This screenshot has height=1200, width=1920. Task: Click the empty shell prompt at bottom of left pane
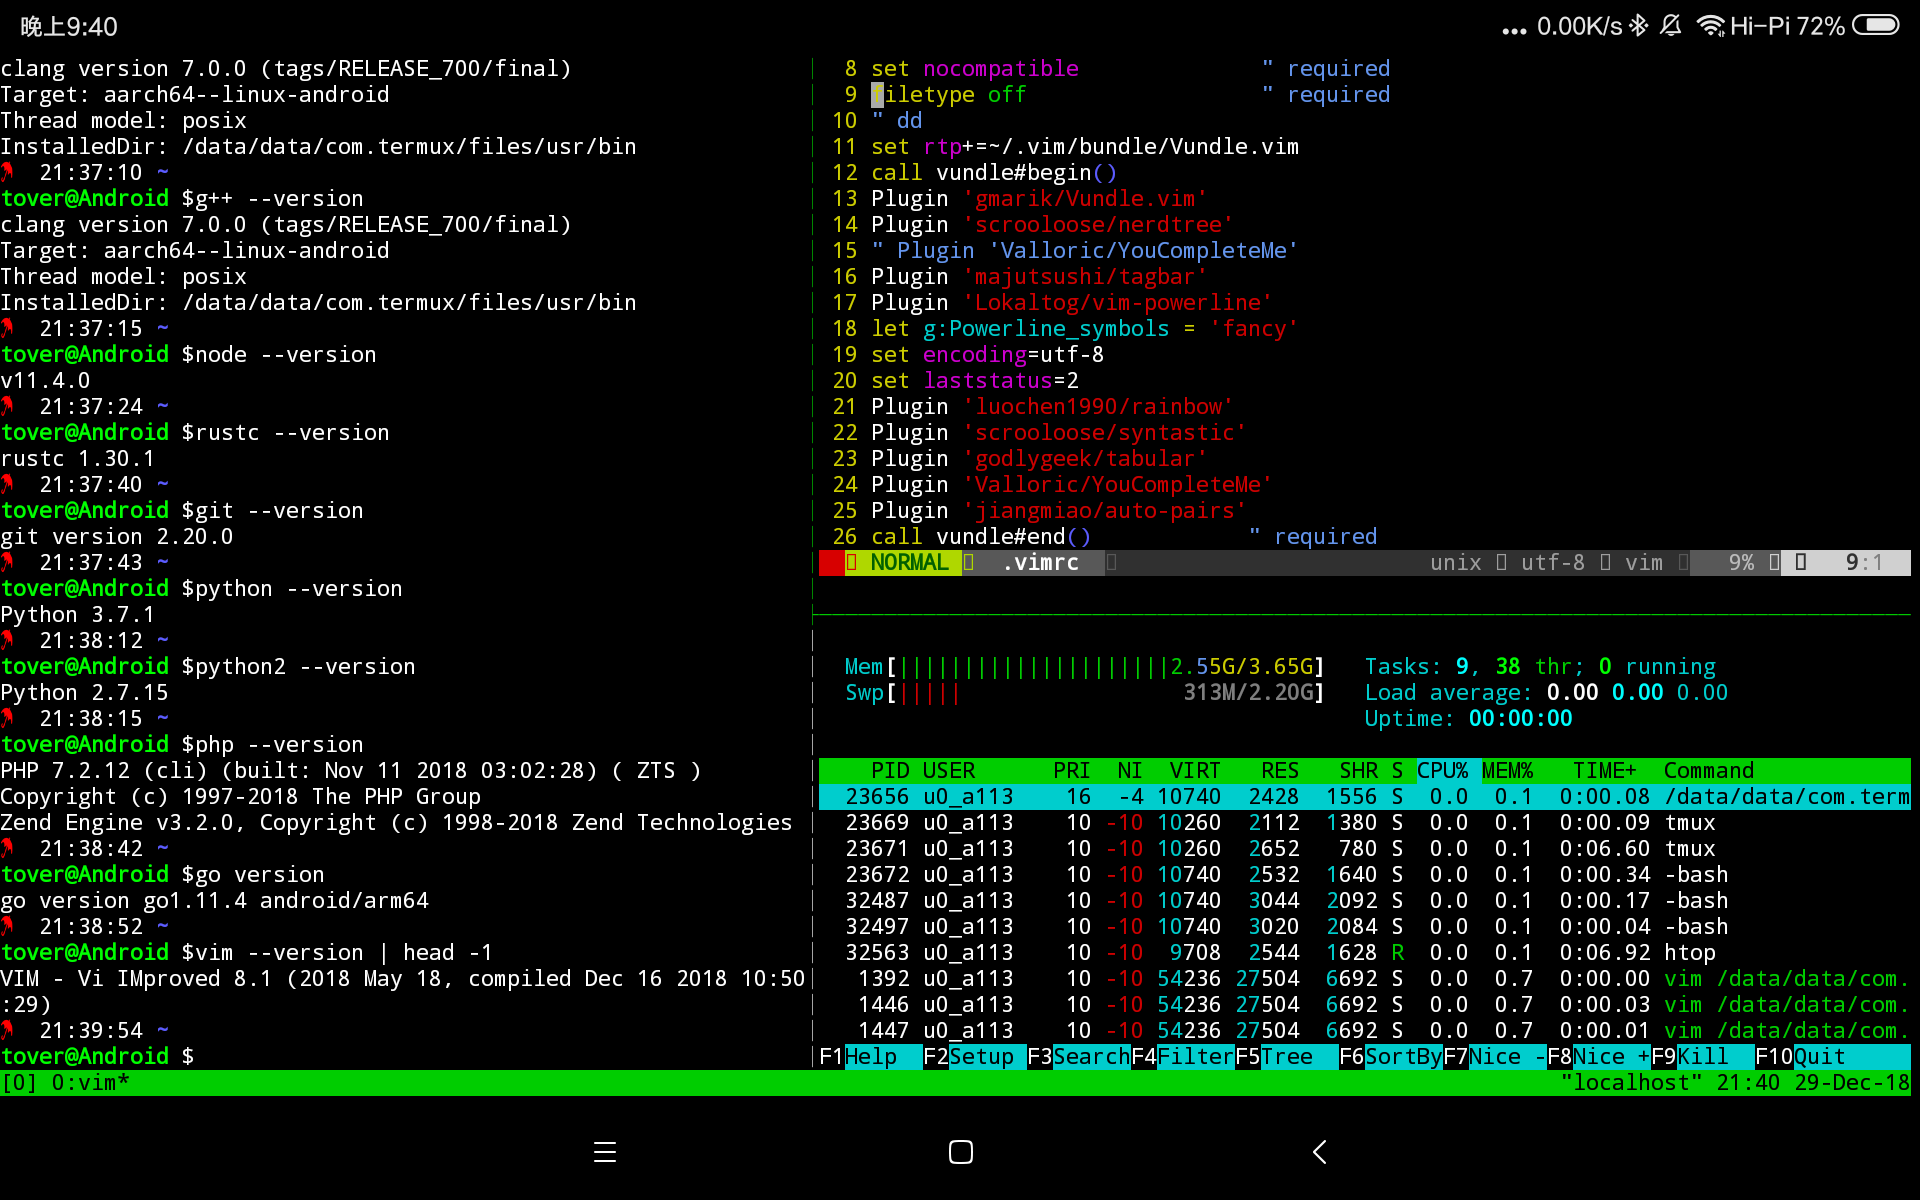pyautogui.click(x=98, y=1056)
